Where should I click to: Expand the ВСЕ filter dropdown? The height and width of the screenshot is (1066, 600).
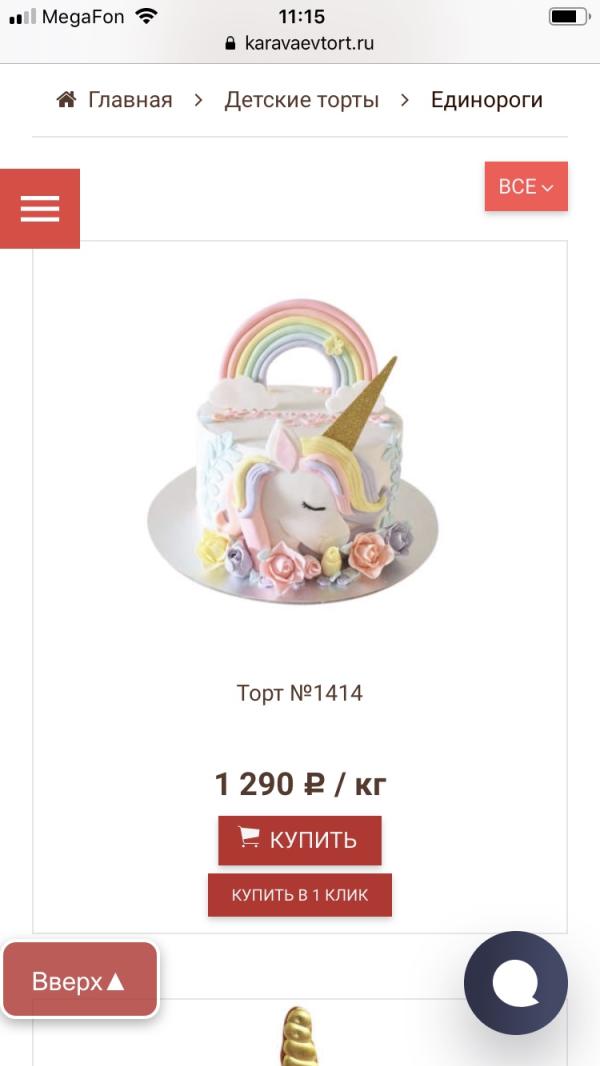point(526,186)
